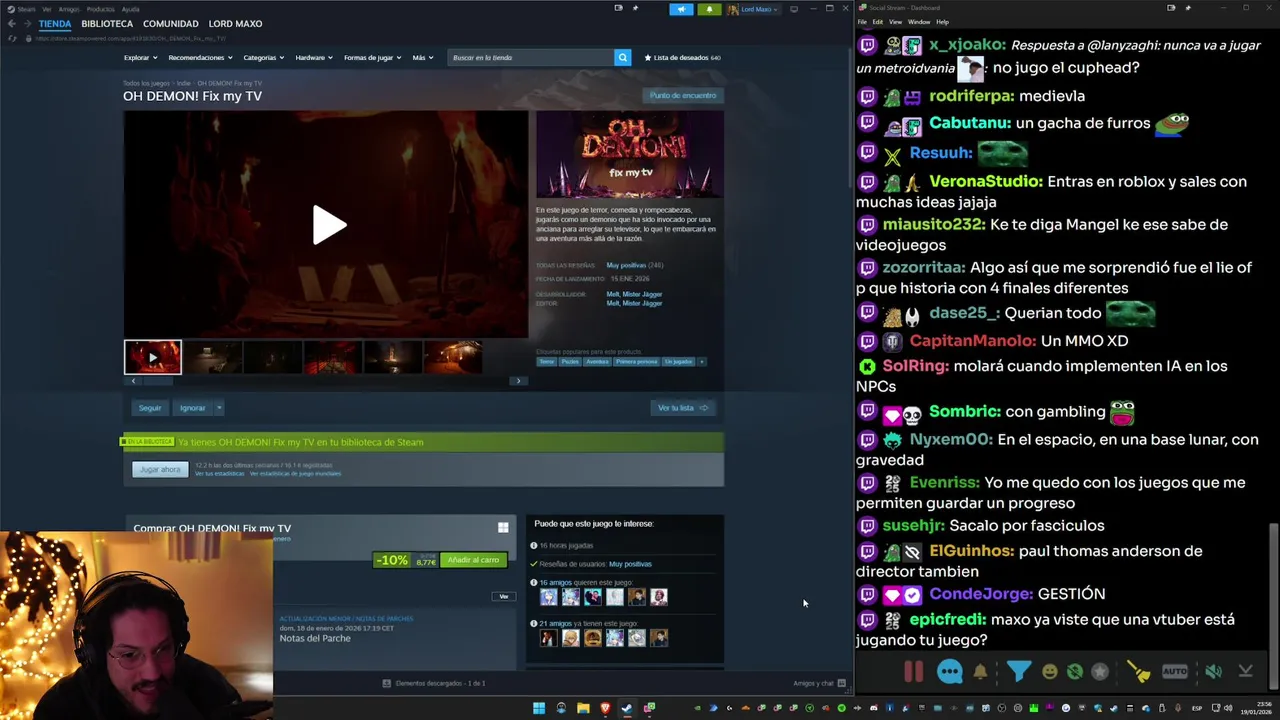Click the media strip scroll-right arrow
The image size is (1280, 720).
coord(517,381)
